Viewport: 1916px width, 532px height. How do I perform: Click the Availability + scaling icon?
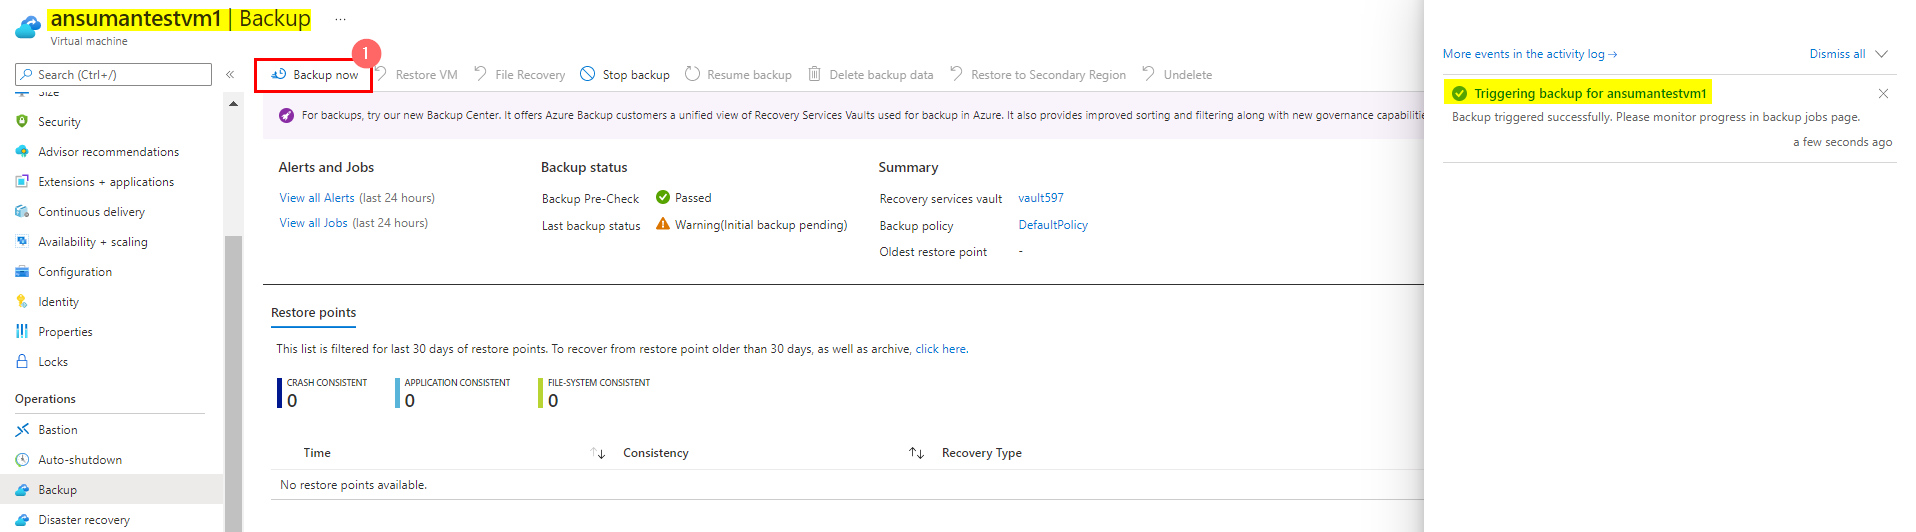22,241
